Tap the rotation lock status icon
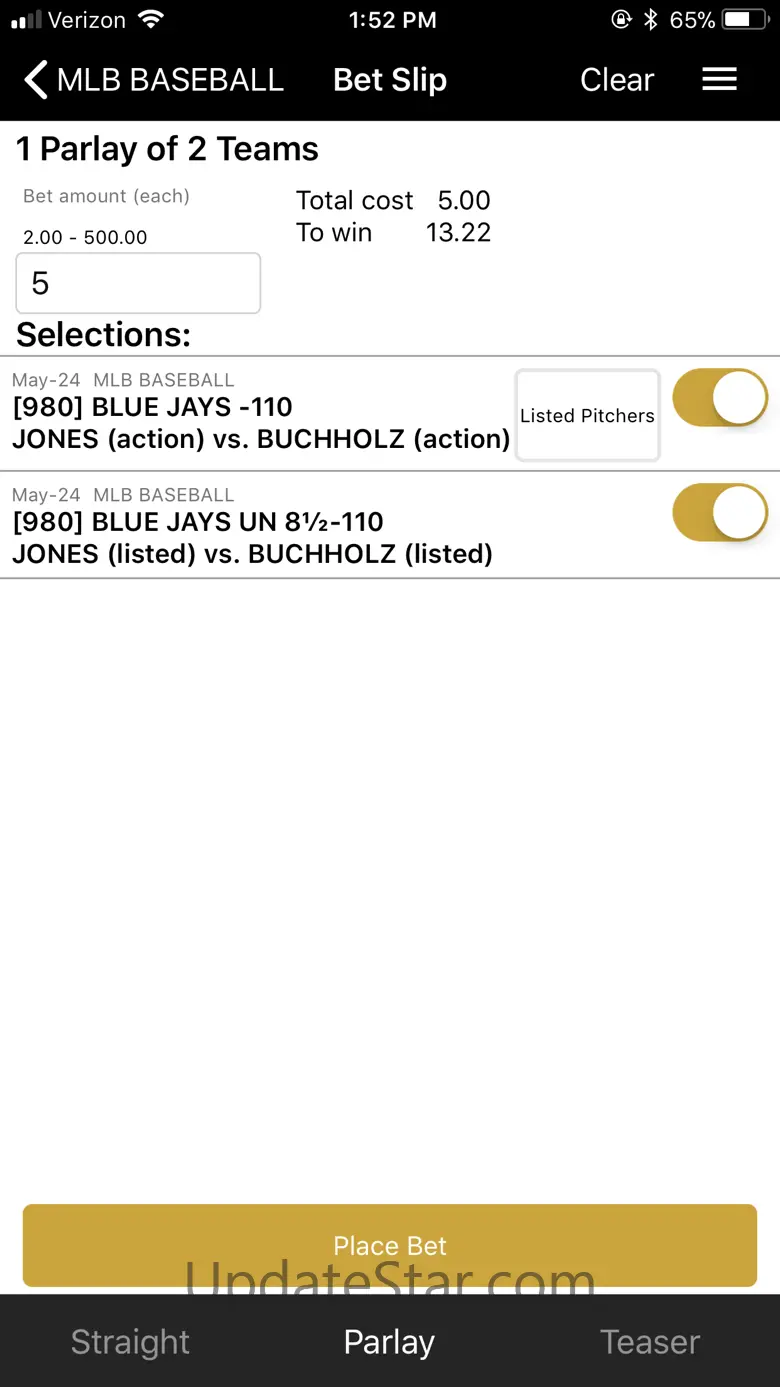Screen dimensions: 780x1387 pyautogui.click(x=621, y=20)
